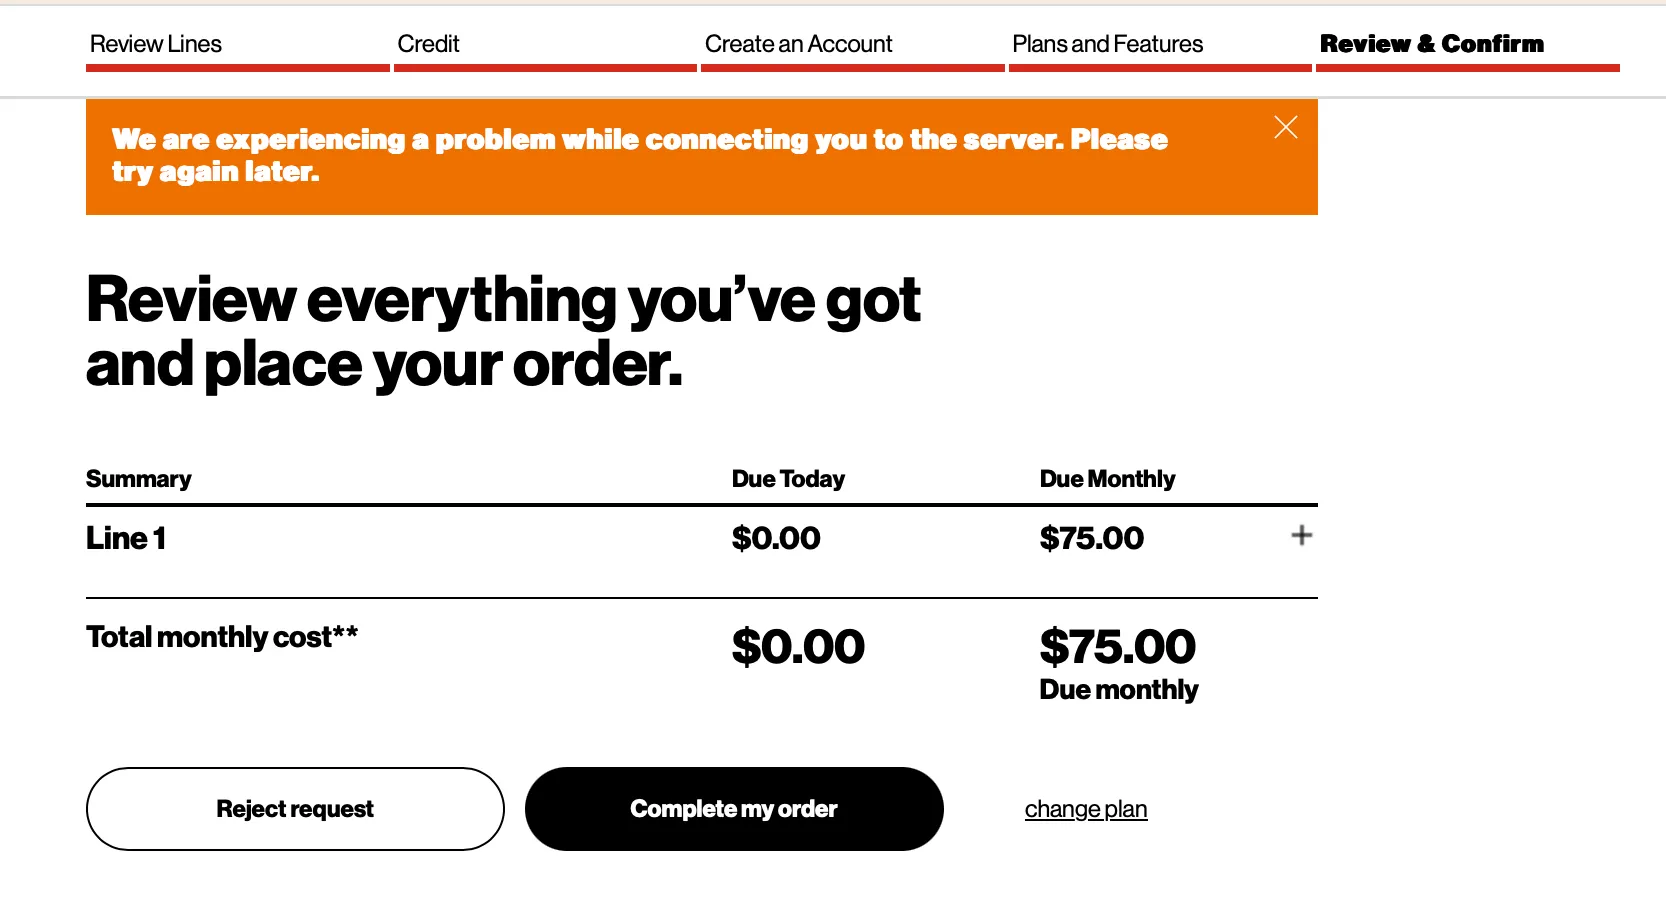Expand Line 1 details with the plus icon
The image size is (1666, 904).
tap(1302, 537)
